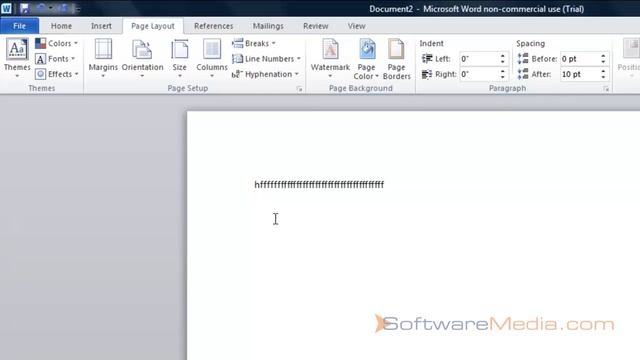Screen dimensions: 640x360
Task: Switch to the References tab
Action: 213,26
